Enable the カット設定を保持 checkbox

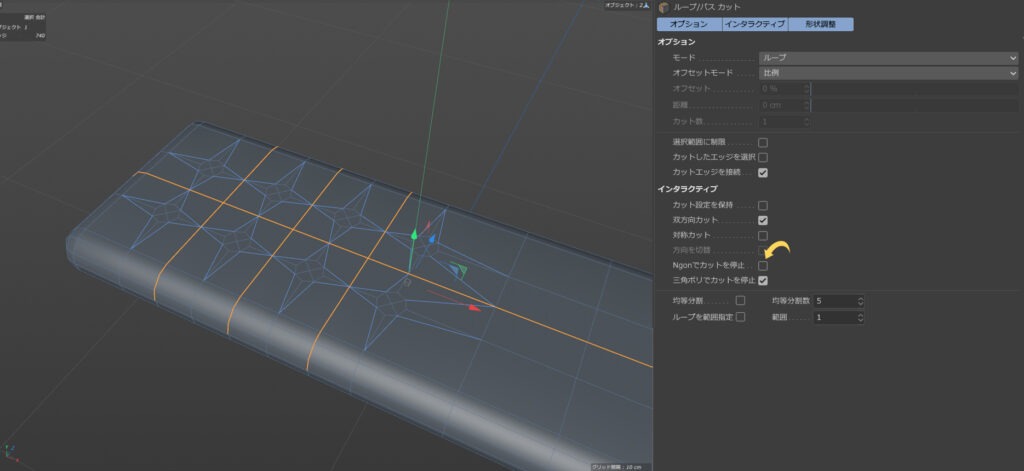763,206
